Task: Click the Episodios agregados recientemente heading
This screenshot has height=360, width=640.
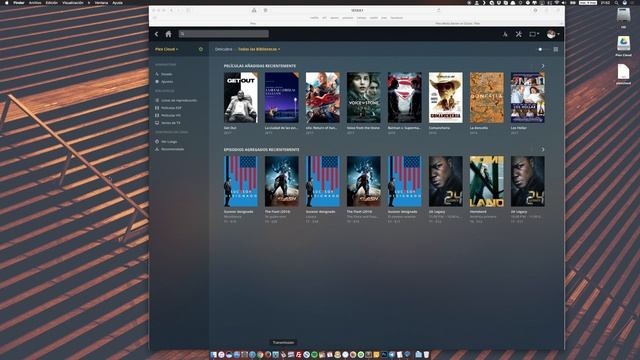Action: point(262,150)
